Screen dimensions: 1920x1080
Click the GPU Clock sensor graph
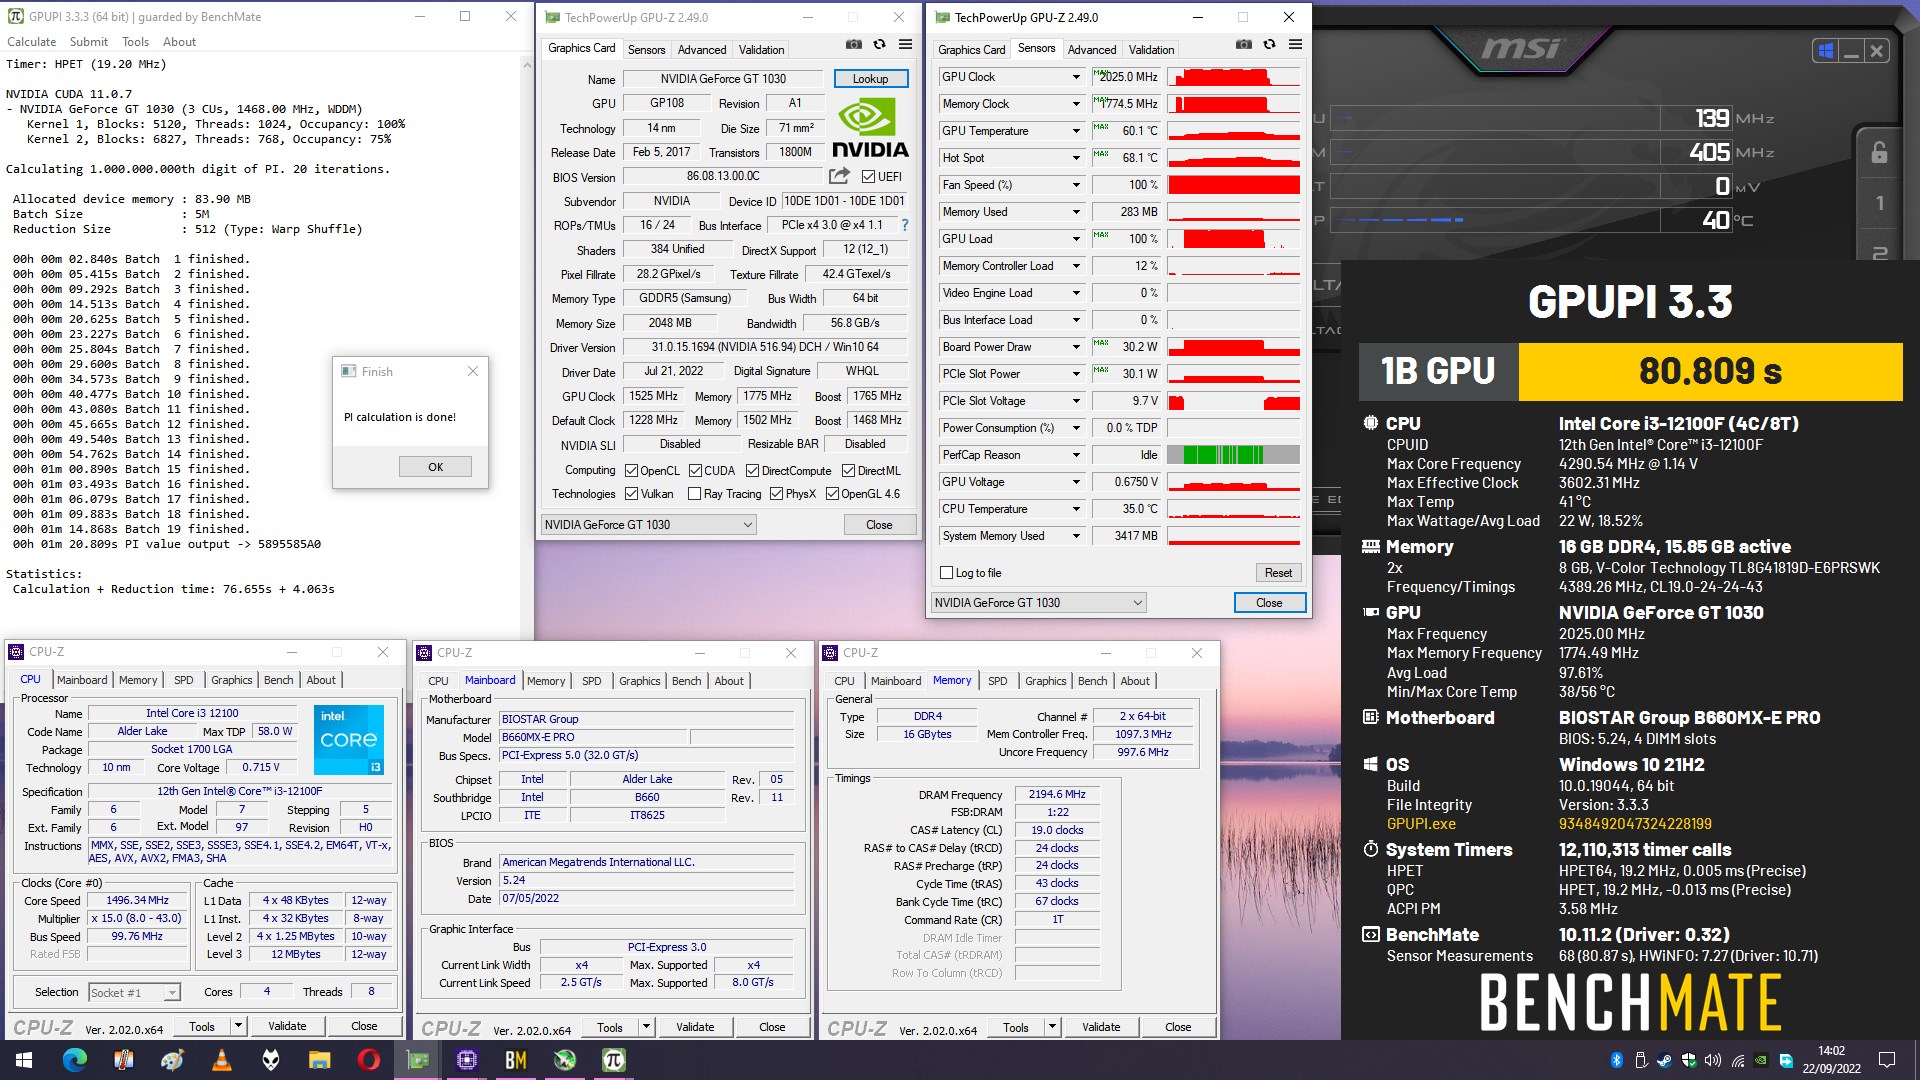pyautogui.click(x=1234, y=77)
